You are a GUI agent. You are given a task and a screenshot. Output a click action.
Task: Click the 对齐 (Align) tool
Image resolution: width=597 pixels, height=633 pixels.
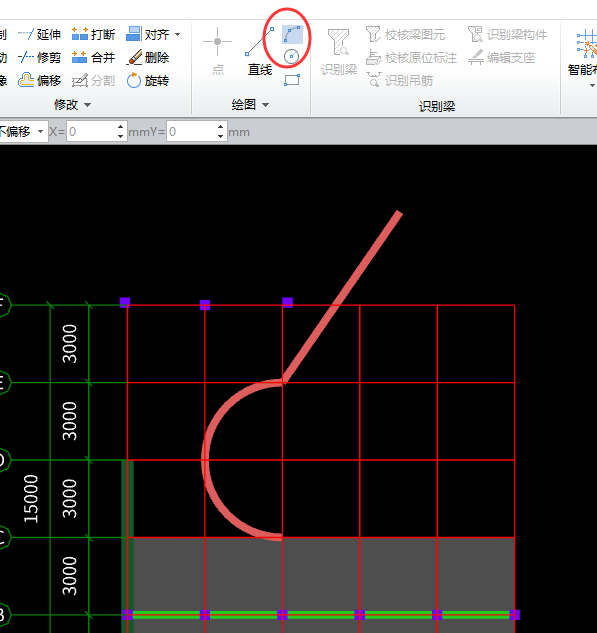(x=148, y=34)
